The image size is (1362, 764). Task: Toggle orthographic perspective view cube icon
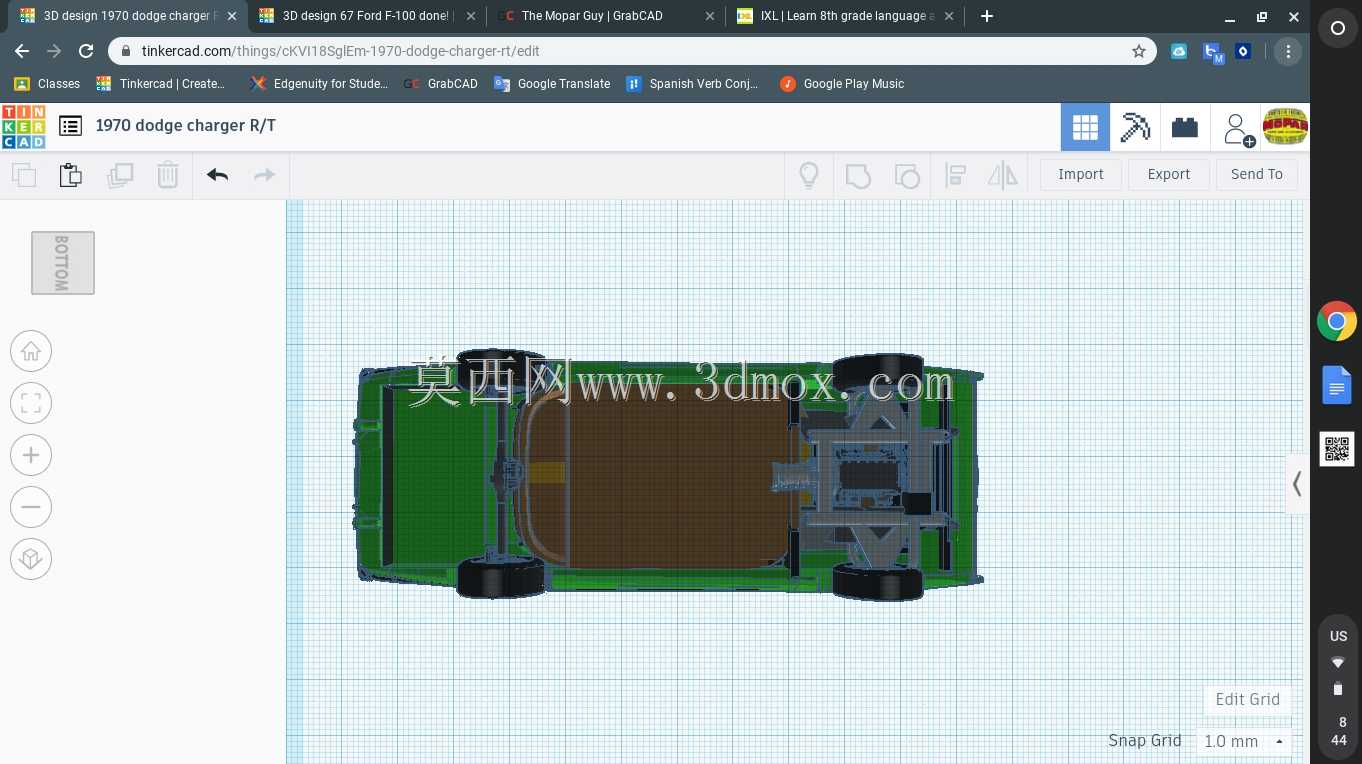(31, 559)
